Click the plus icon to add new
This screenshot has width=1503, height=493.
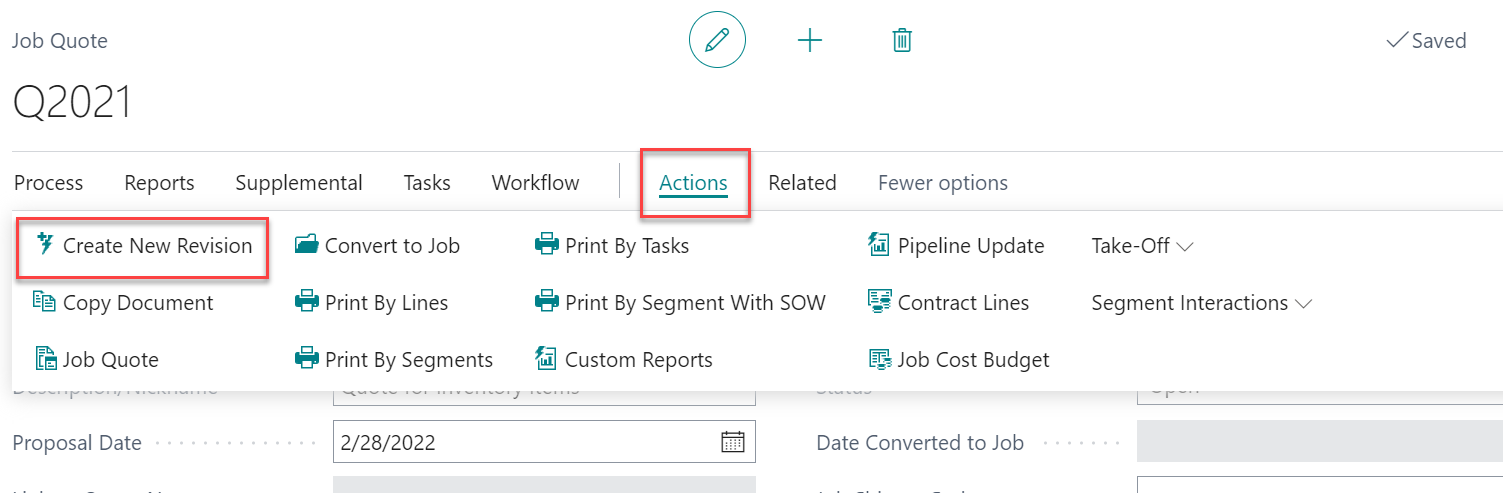coord(809,41)
